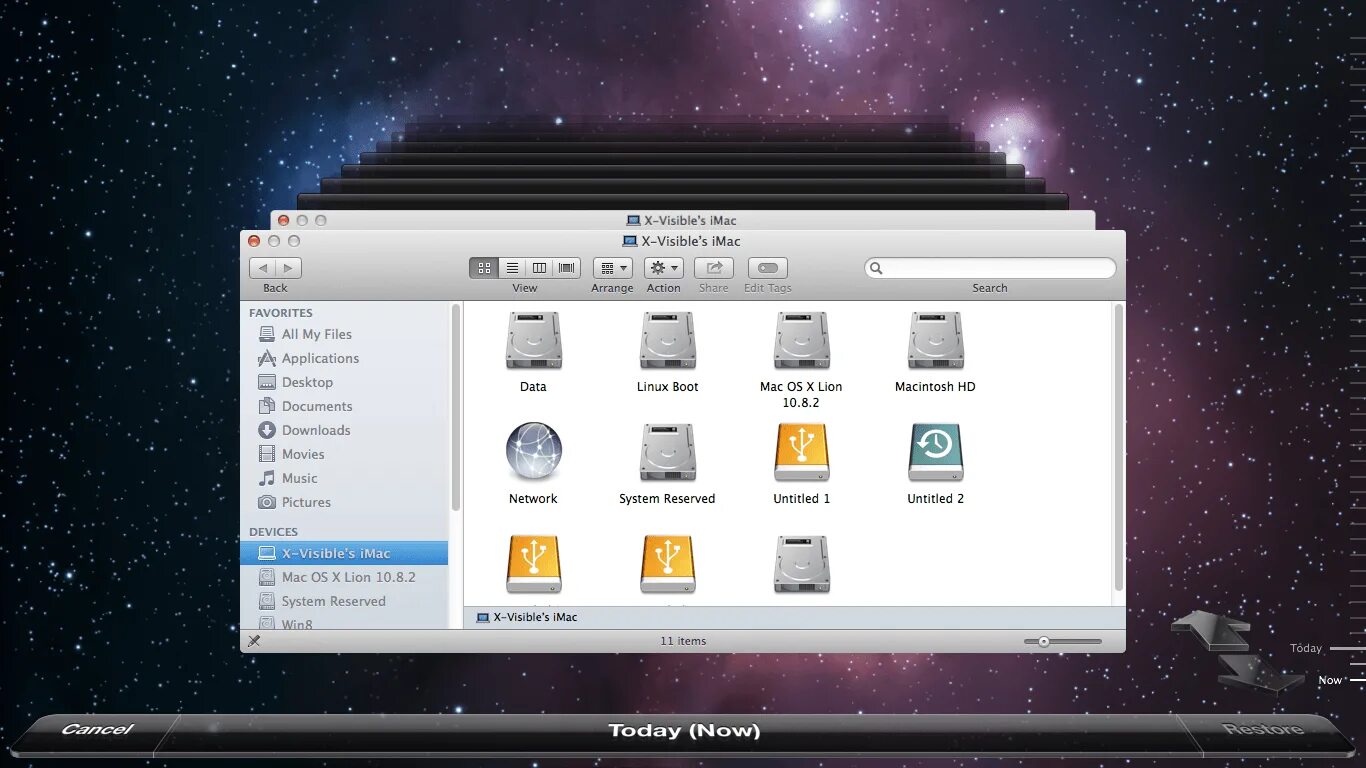The width and height of the screenshot is (1366, 768).
Task: Click the All My Files sidebar icon
Action: [267, 334]
